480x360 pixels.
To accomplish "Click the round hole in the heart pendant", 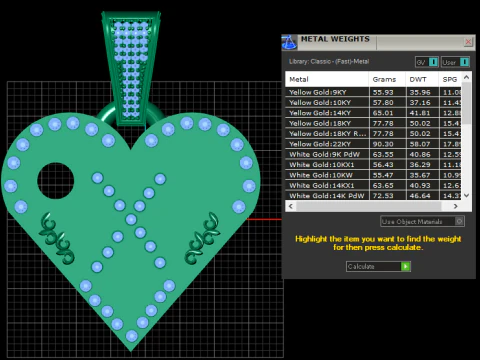I will (55, 181).
